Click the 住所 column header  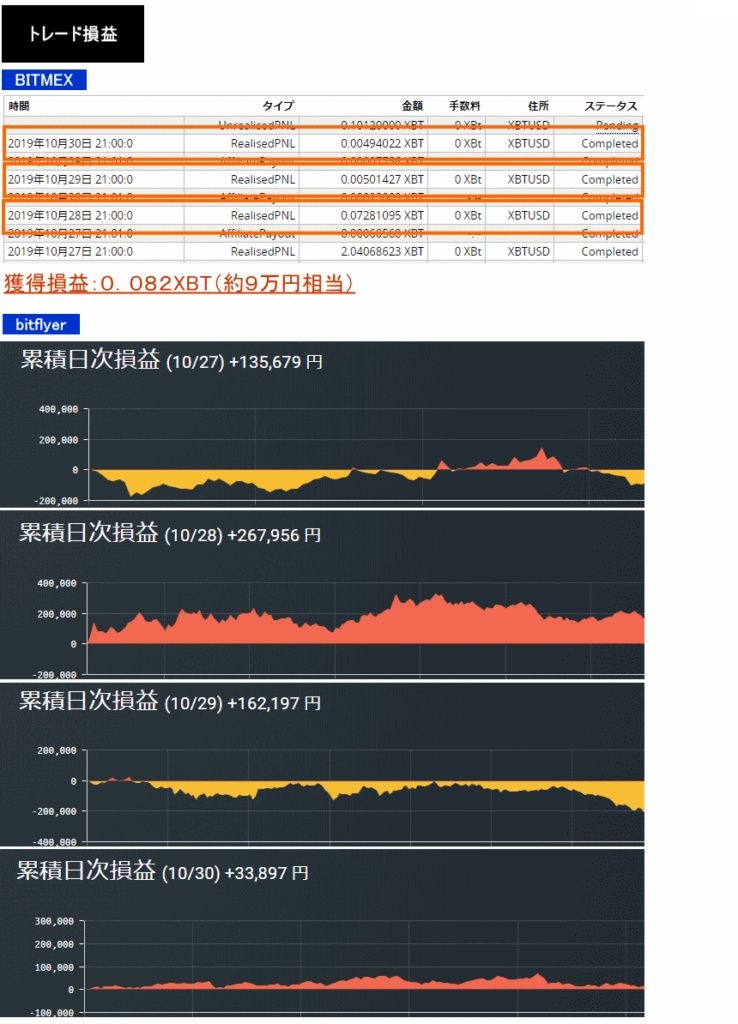coord(538,105)
